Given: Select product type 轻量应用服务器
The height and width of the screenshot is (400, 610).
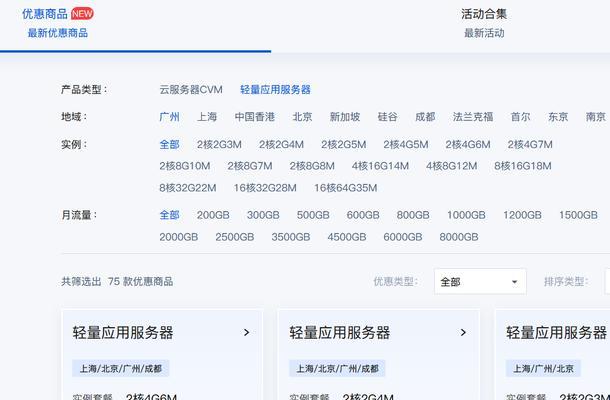Looking at the screenshot, I should [x=275, y=90].
